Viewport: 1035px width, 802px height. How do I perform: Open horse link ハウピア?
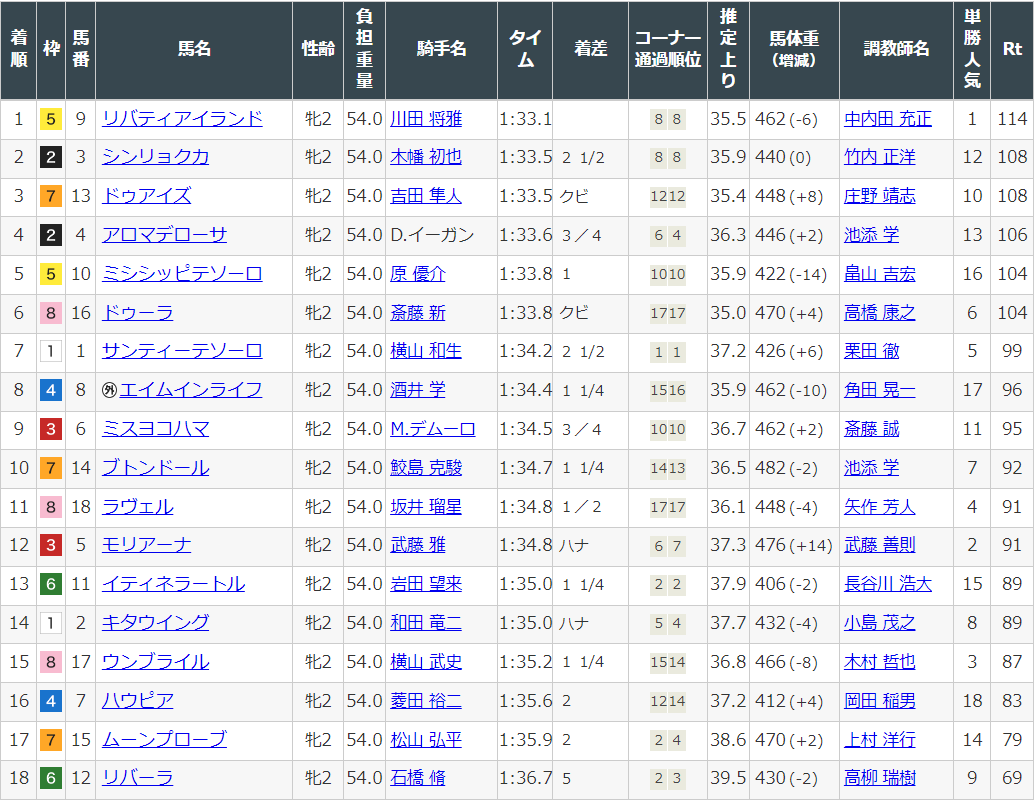coord(137,701)
